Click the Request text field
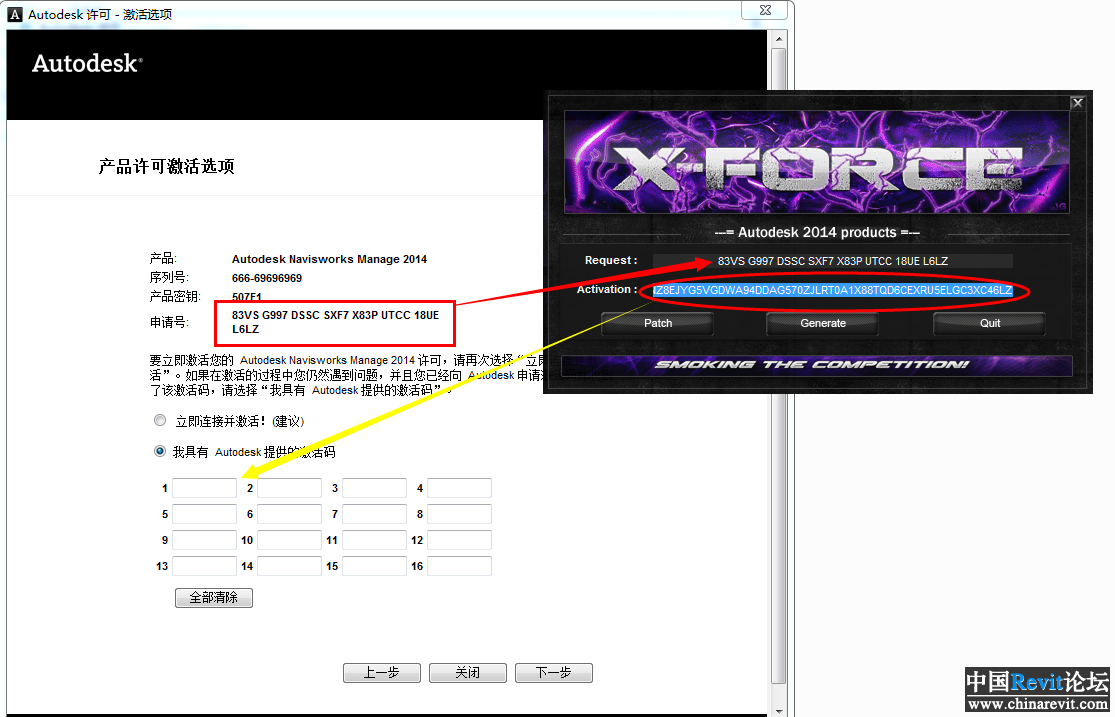1115x717 pixels. [x=832, y=261]
